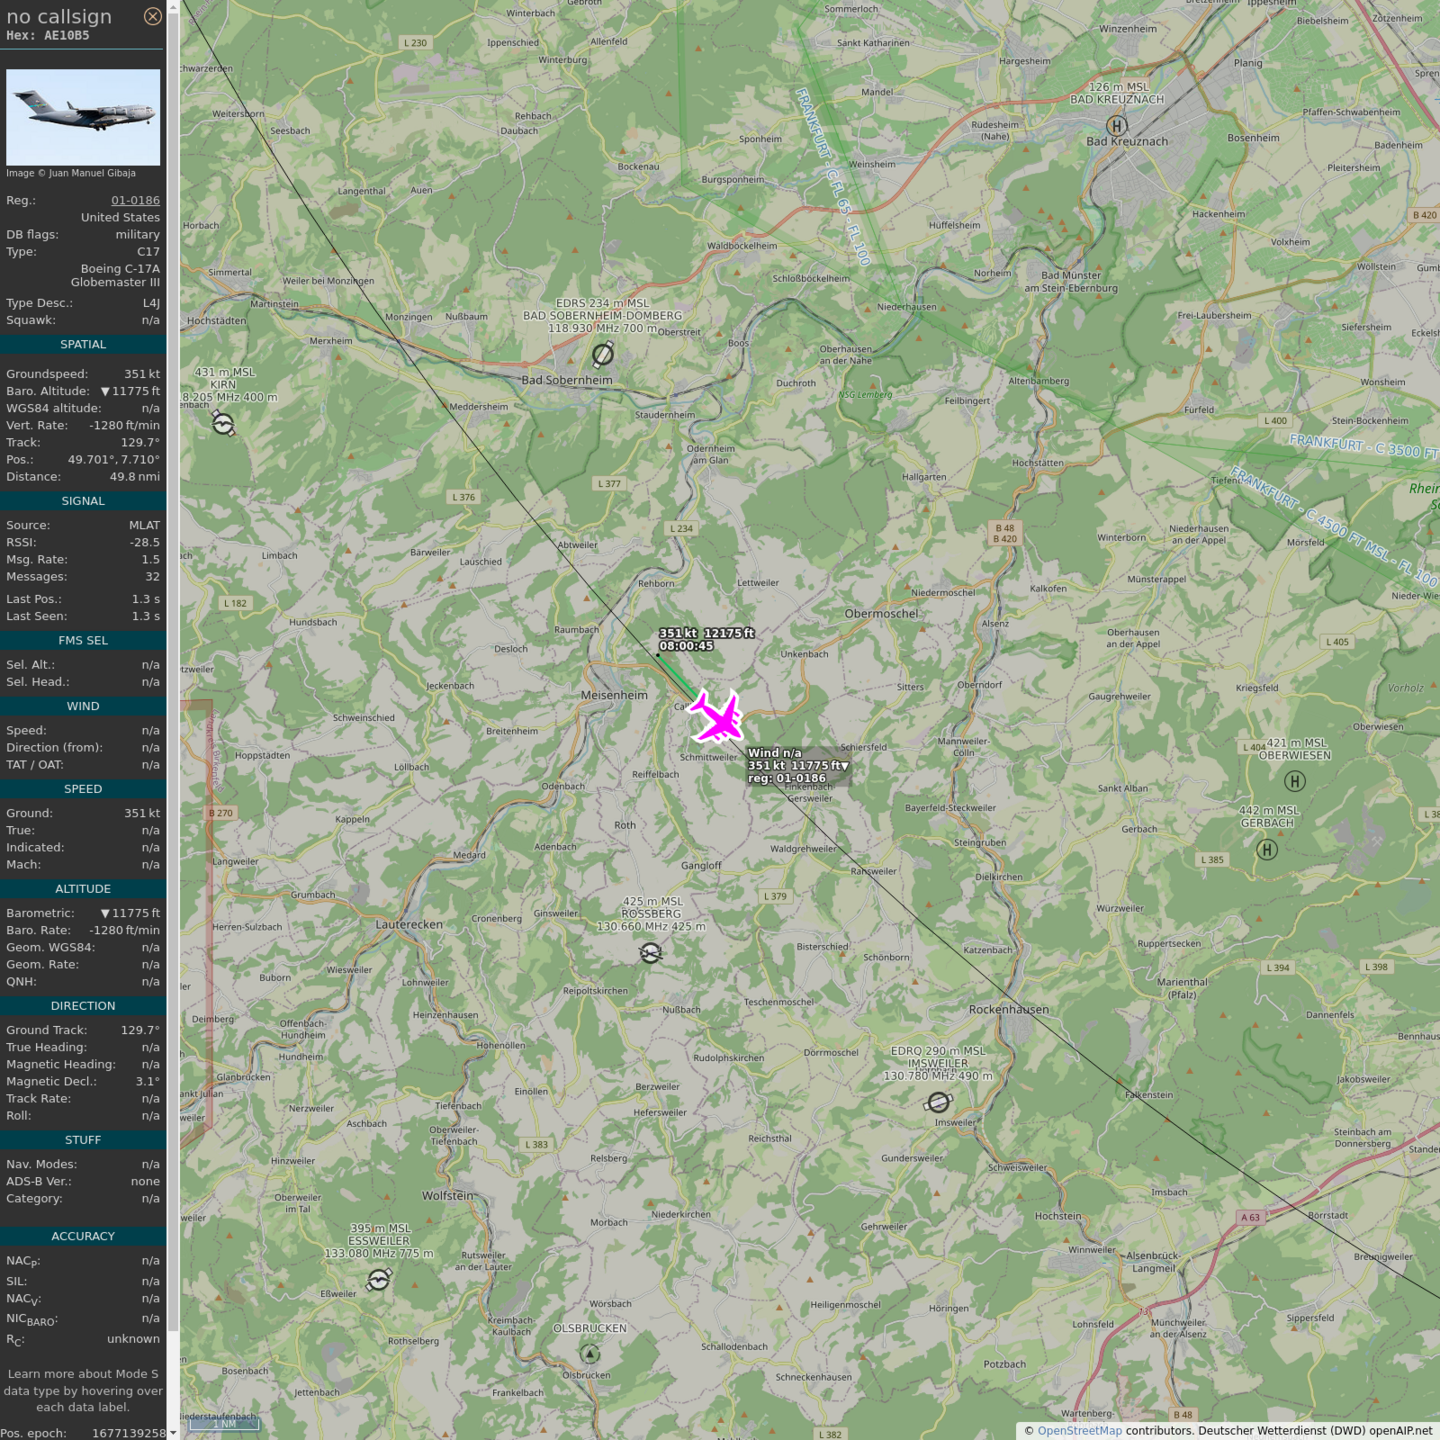Click the sidebar scroll-down arrow
The height and width of the screenshot is (1440, 1440).
click(173, 1432)
